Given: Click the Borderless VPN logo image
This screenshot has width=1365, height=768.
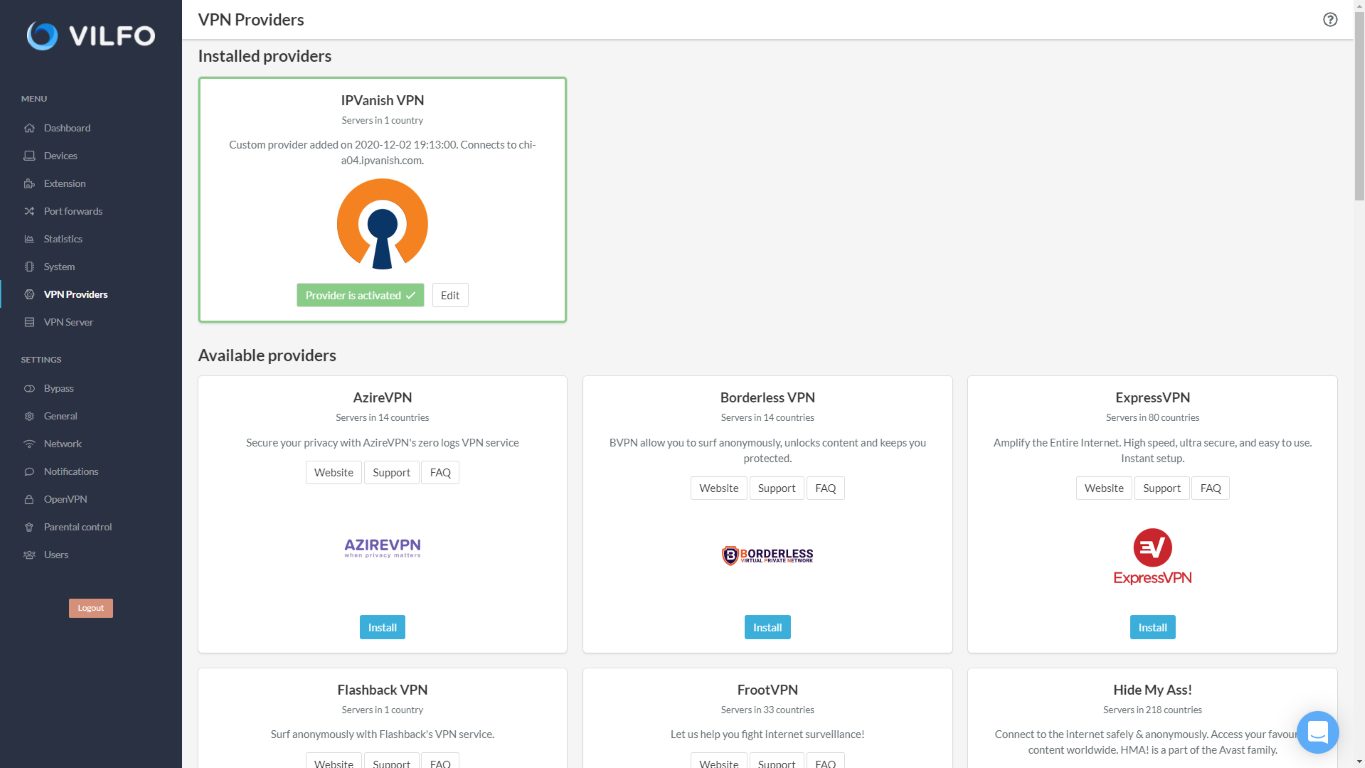Looking at the screenshot, I should coord(767,555).
